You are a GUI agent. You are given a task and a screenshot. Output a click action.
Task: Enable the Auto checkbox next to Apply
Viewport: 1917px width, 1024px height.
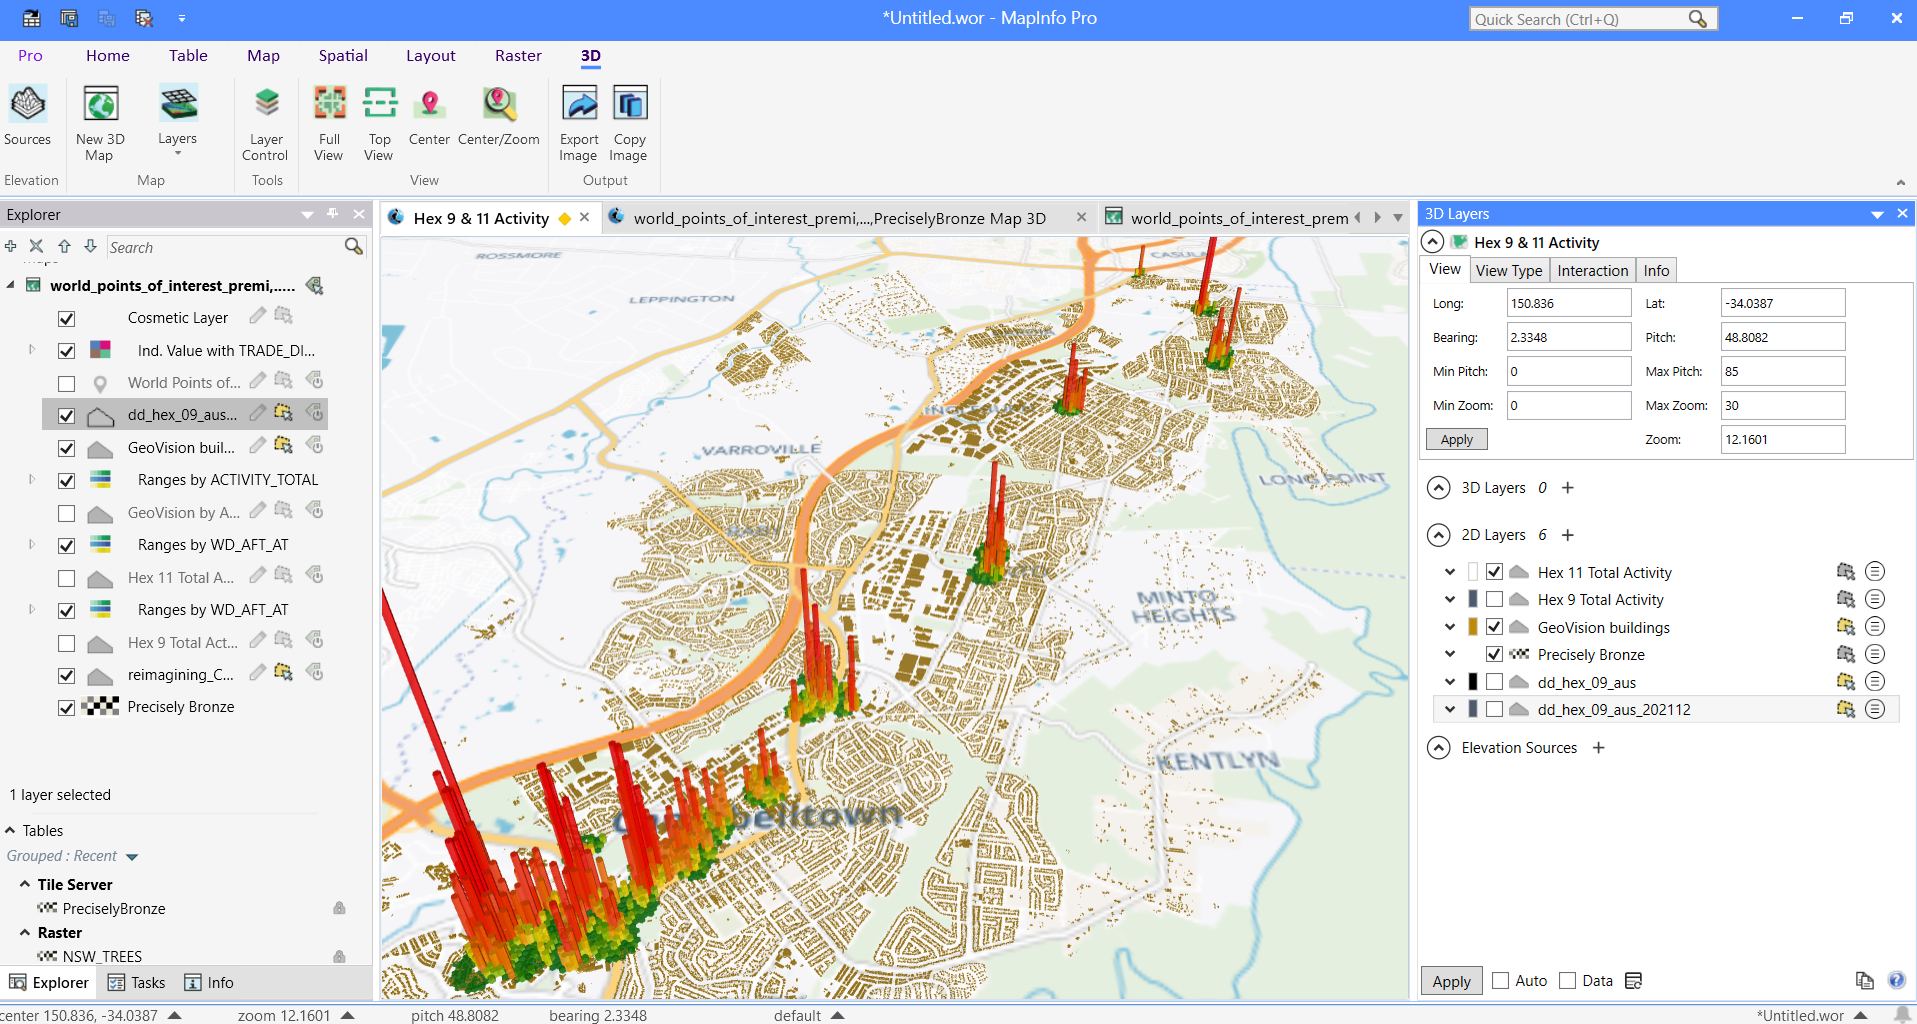pos(1500,981)
